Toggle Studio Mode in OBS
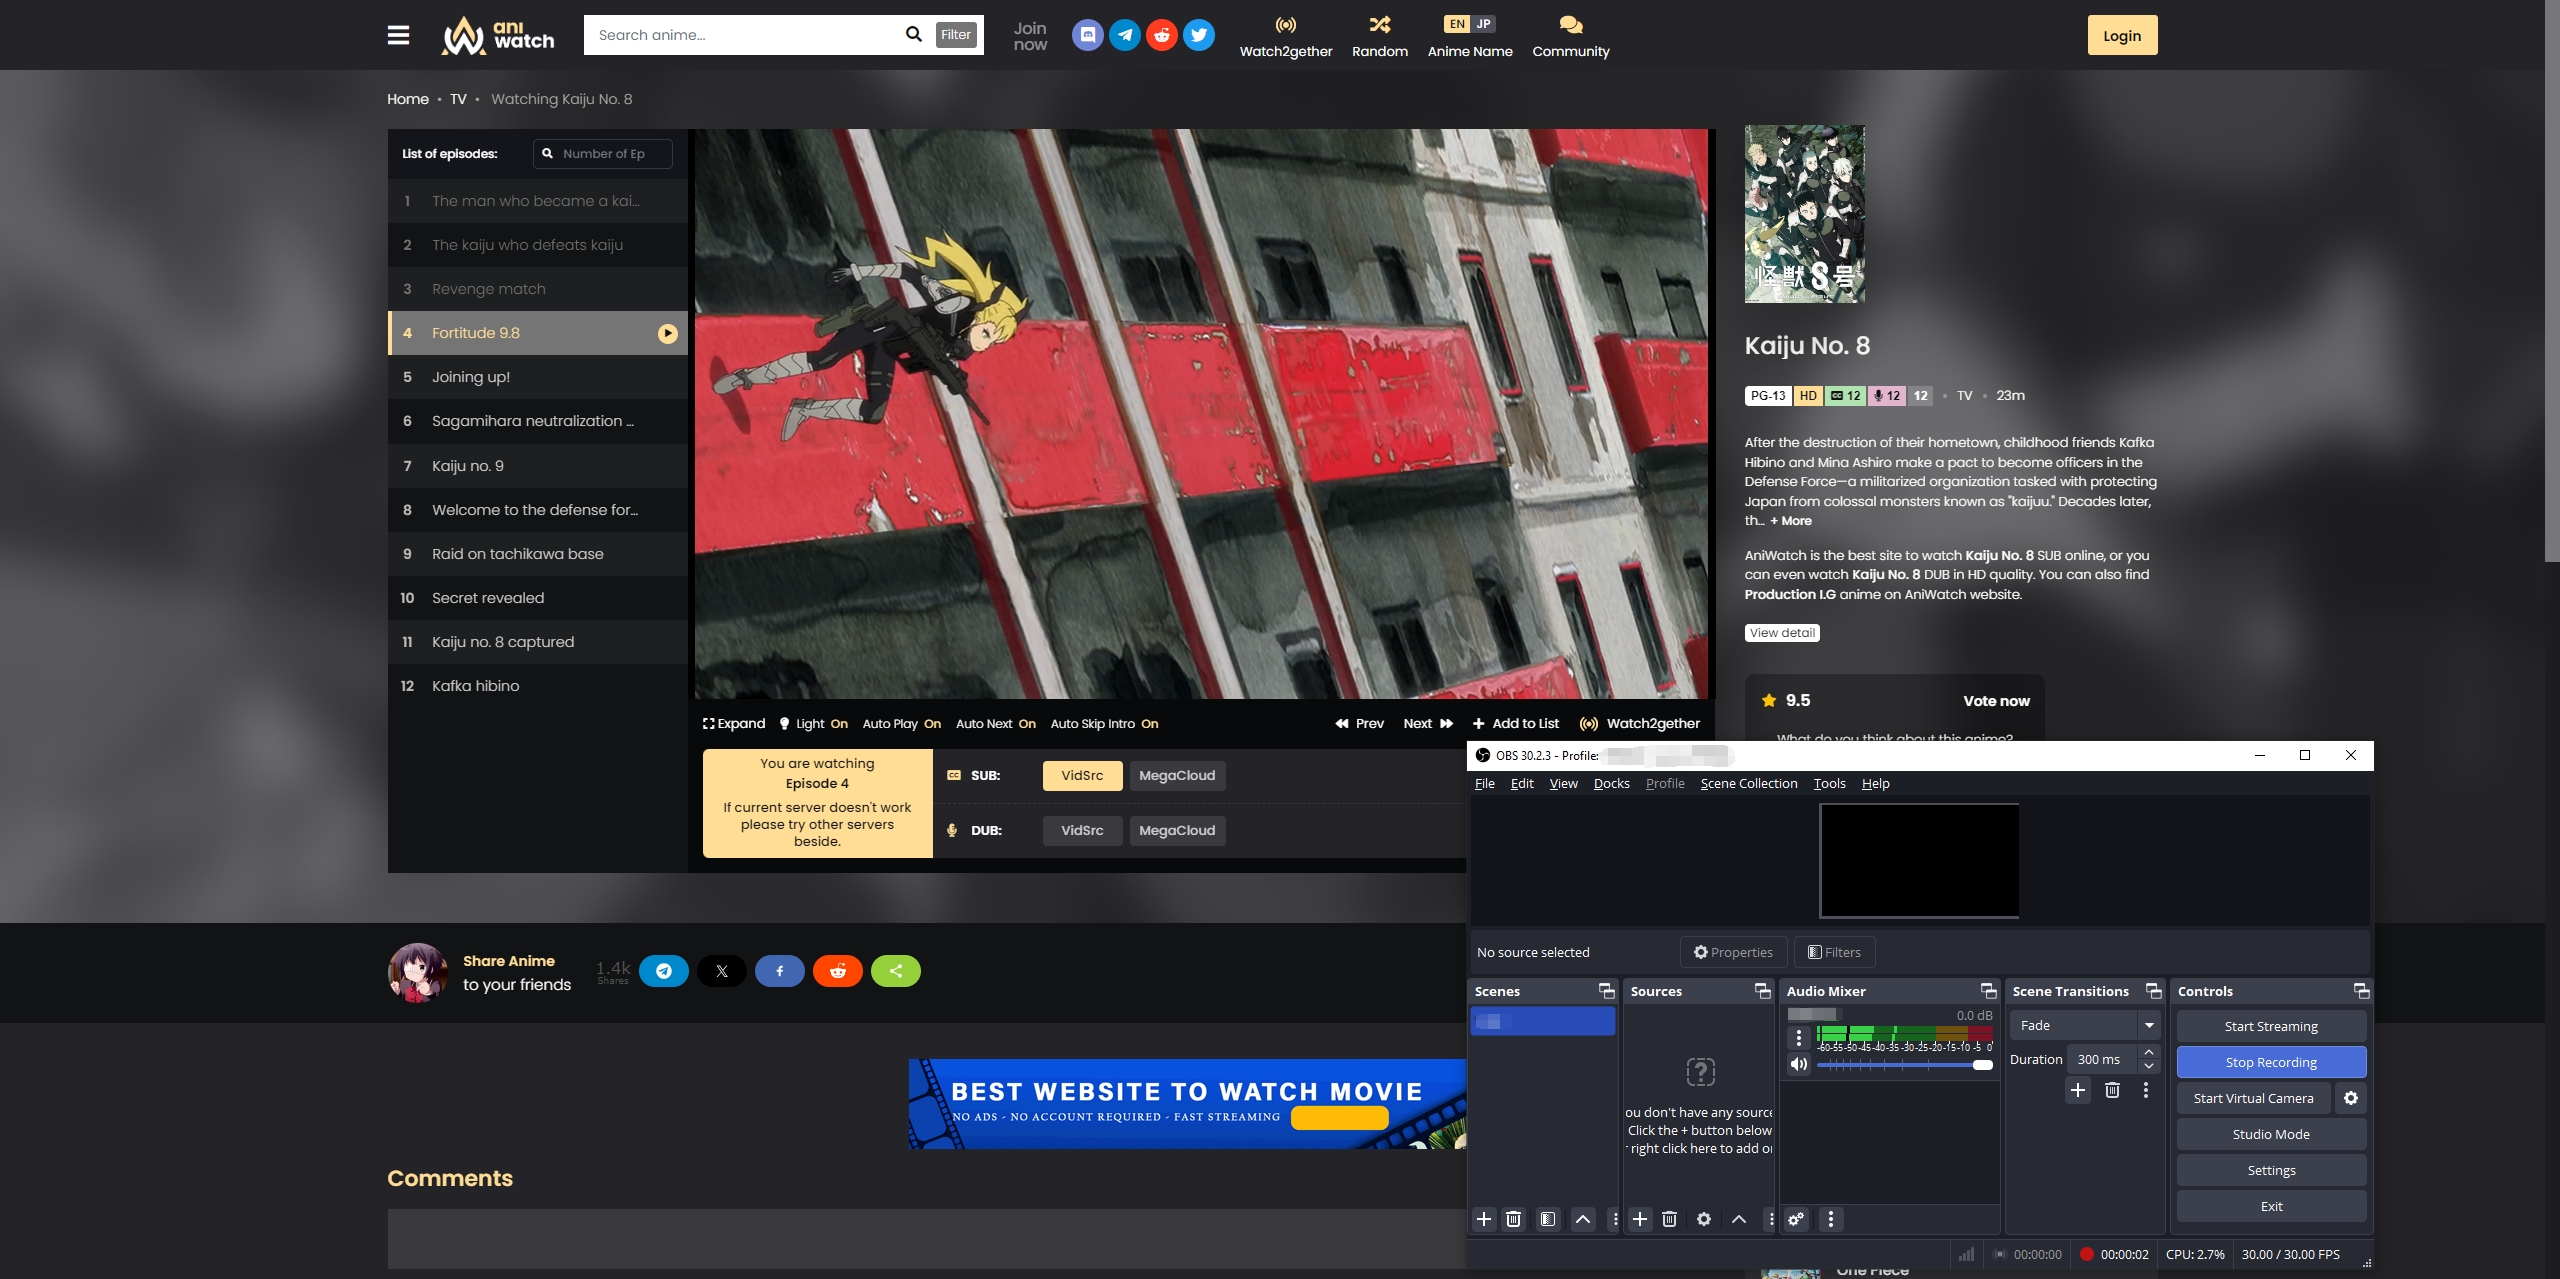The width and height of the screenshot is (2560, 1279). pyautogui.click(x=2271, y=1134)
